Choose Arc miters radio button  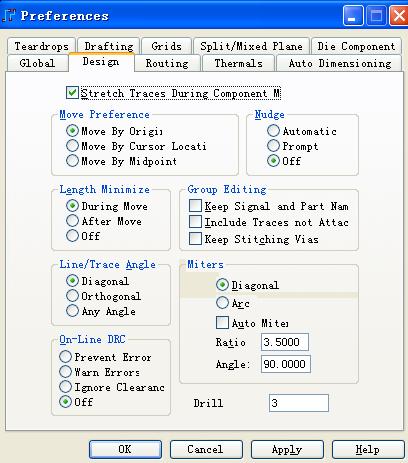click(x=222, y=303)
